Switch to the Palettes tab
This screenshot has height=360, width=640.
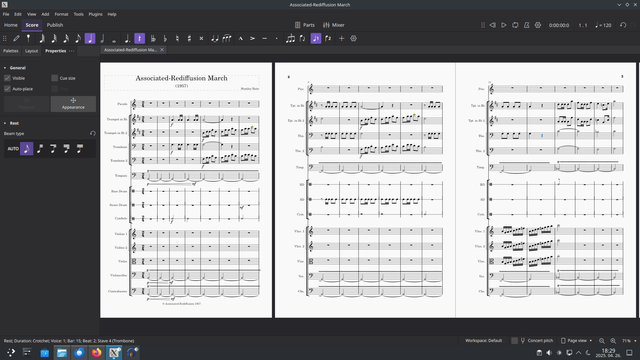pyautogui.click(x=11, y=51)
